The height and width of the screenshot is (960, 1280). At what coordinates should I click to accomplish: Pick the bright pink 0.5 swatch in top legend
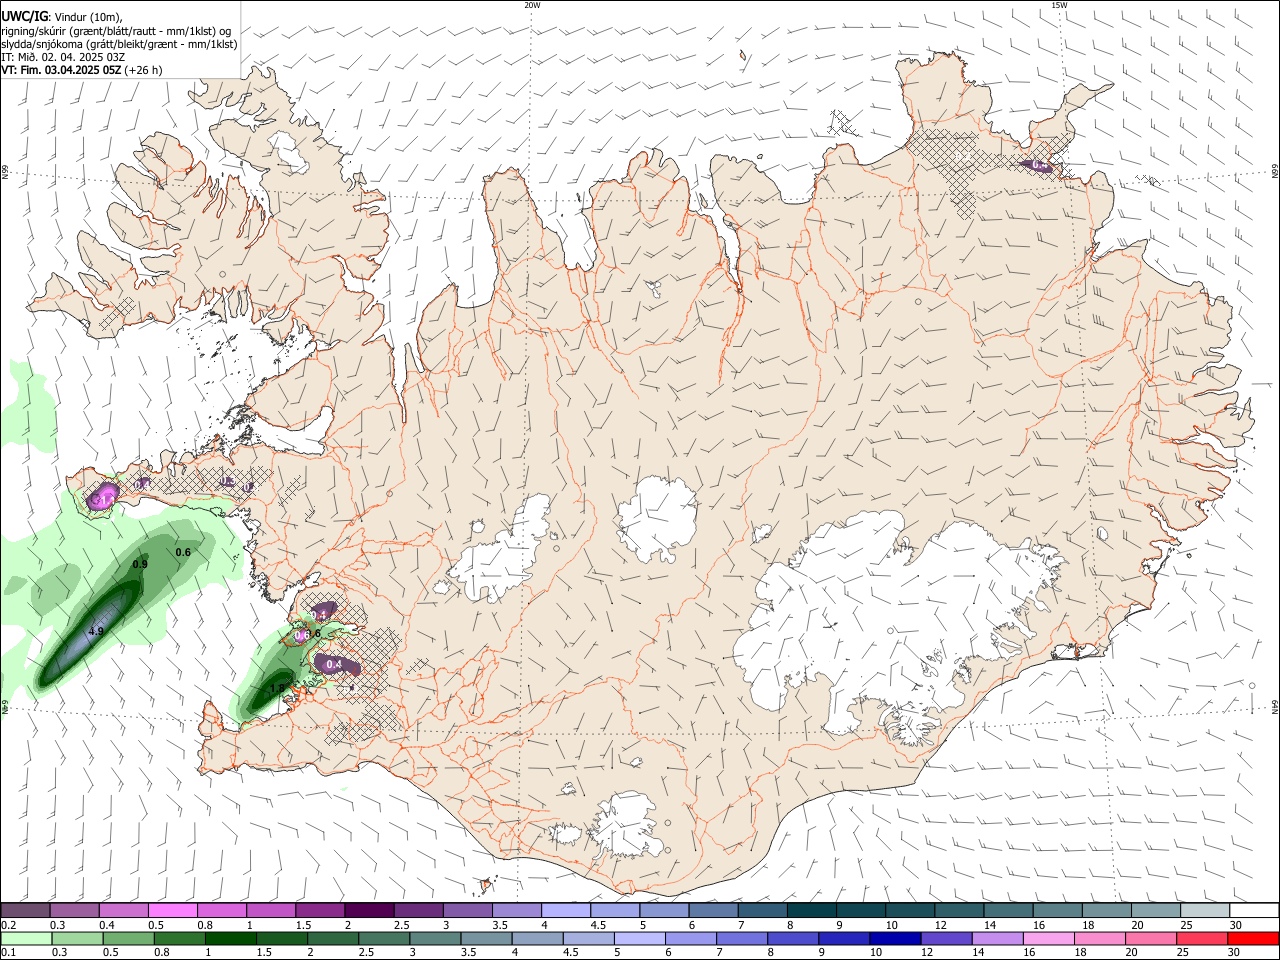(x=173, y=911)
